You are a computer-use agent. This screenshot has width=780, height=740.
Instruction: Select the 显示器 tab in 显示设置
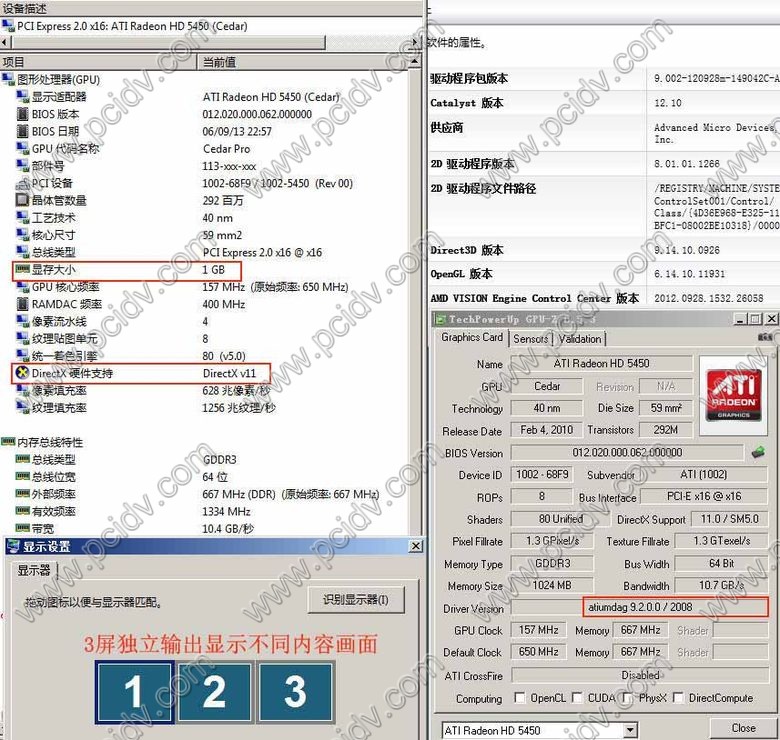tap(34, 570)
